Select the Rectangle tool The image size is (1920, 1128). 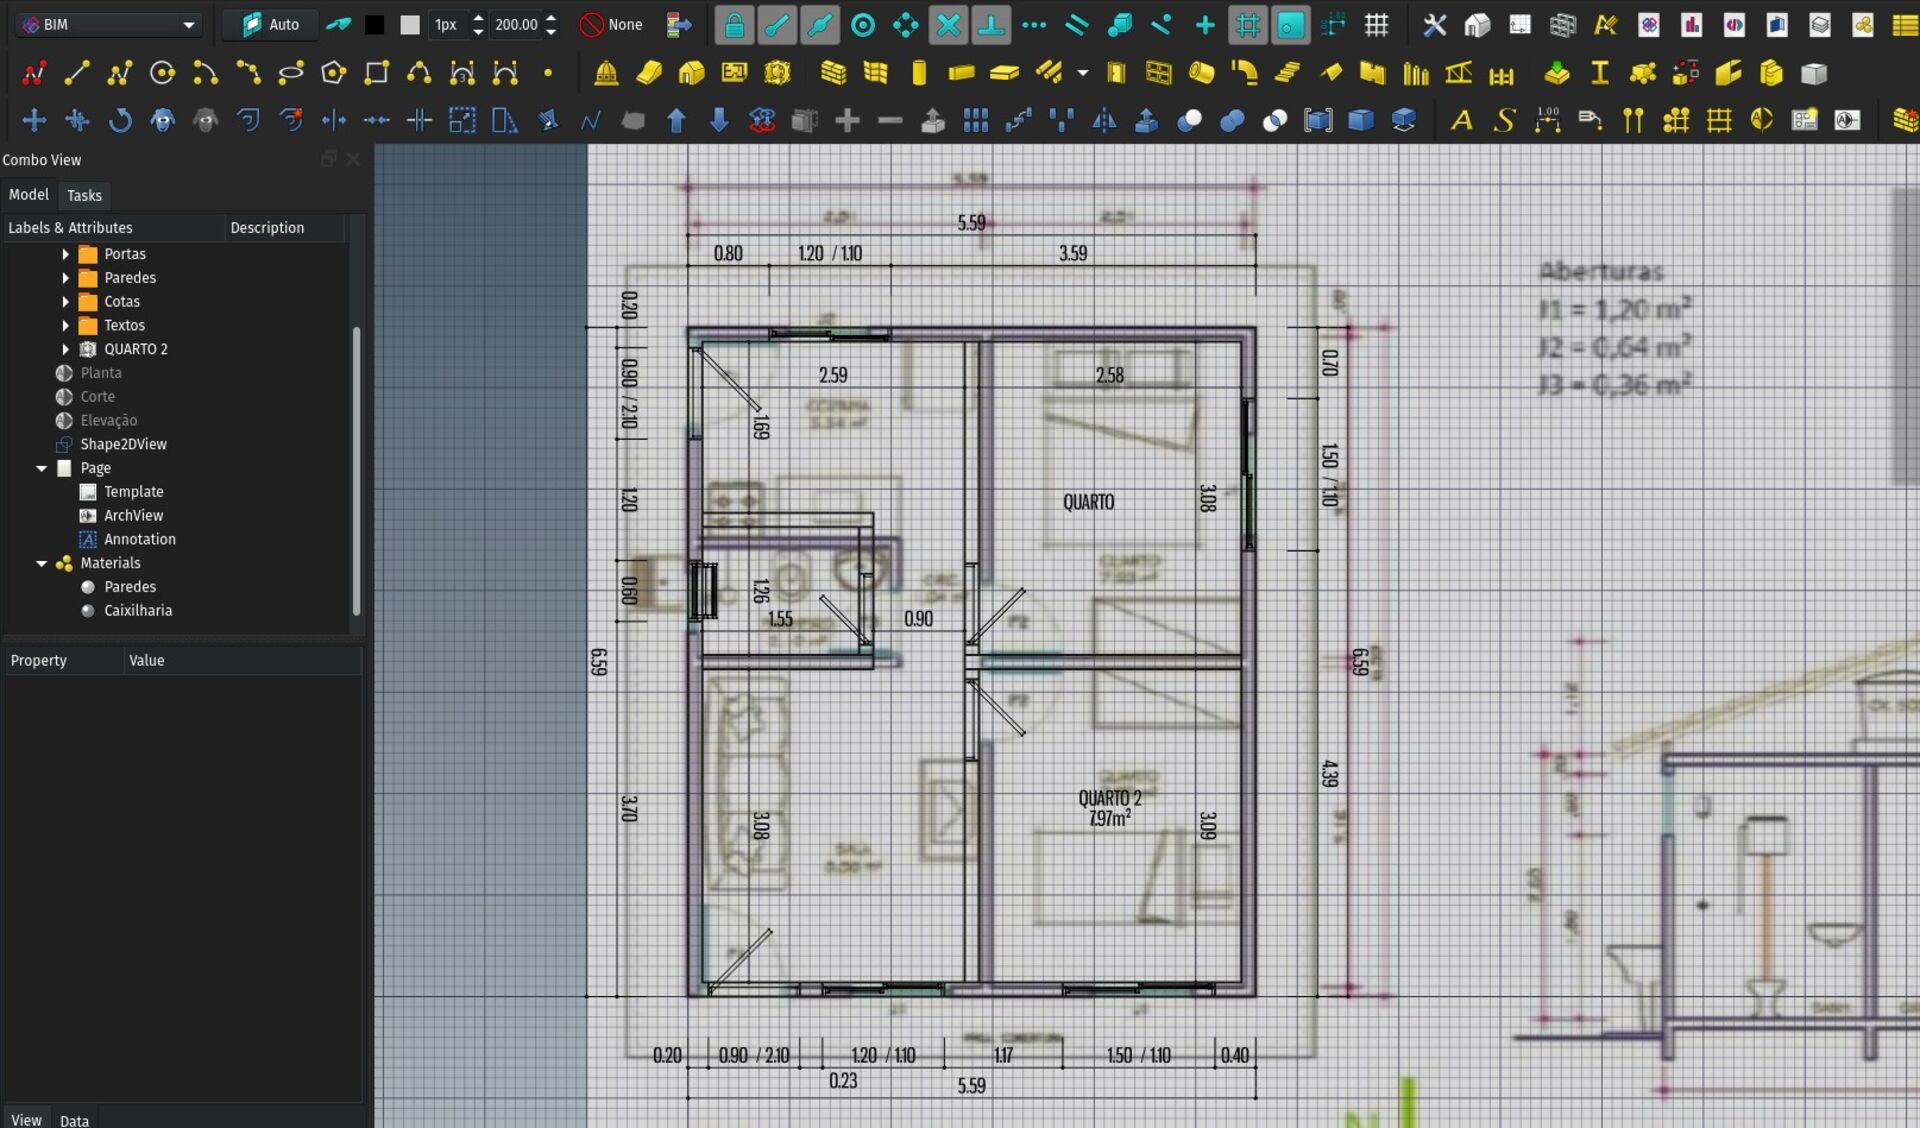[x=377, y=73]
